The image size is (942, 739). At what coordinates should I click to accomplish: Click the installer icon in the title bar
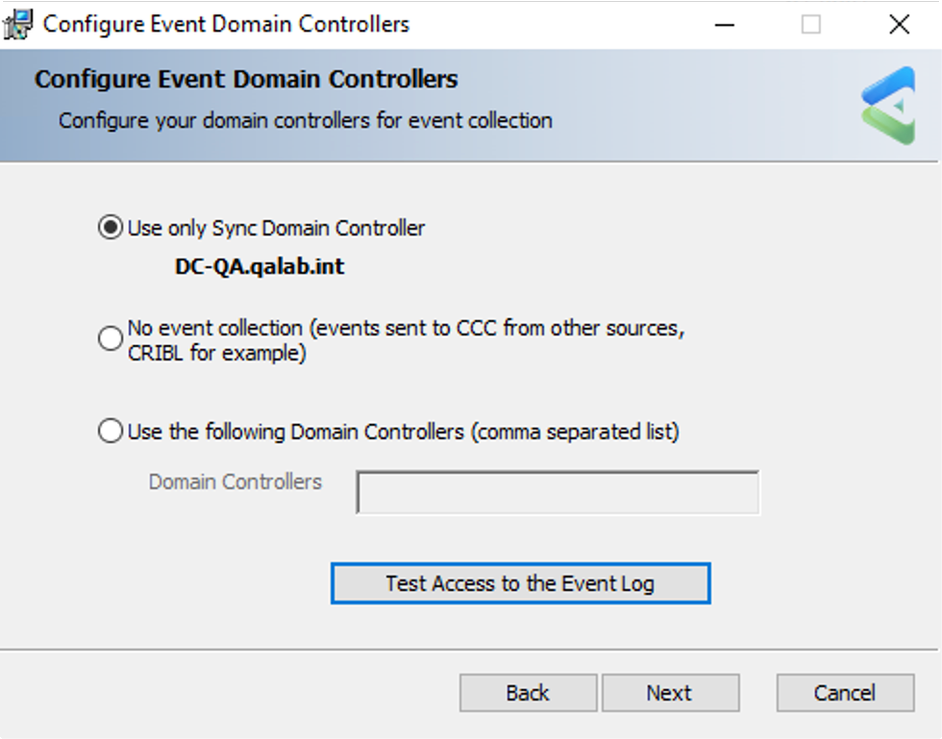[18, 25]
